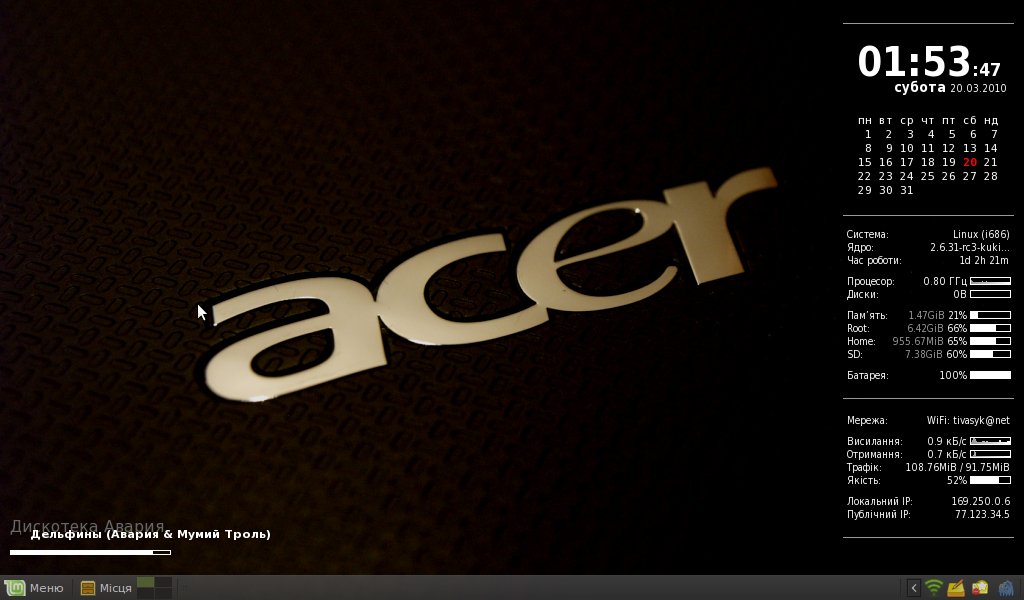The height and width of the screenshot is (600, 1024).
Task: Select the active green workspace in switcher
Action: point(146,582)
